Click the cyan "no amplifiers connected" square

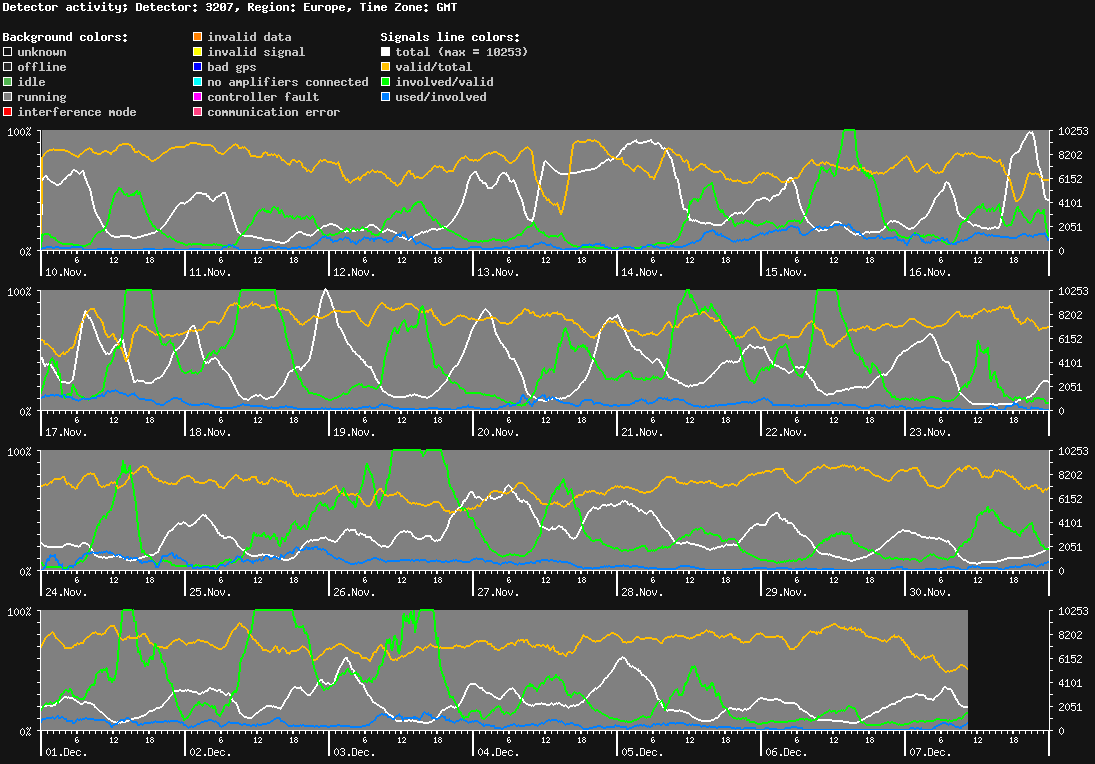click(197, 81)
